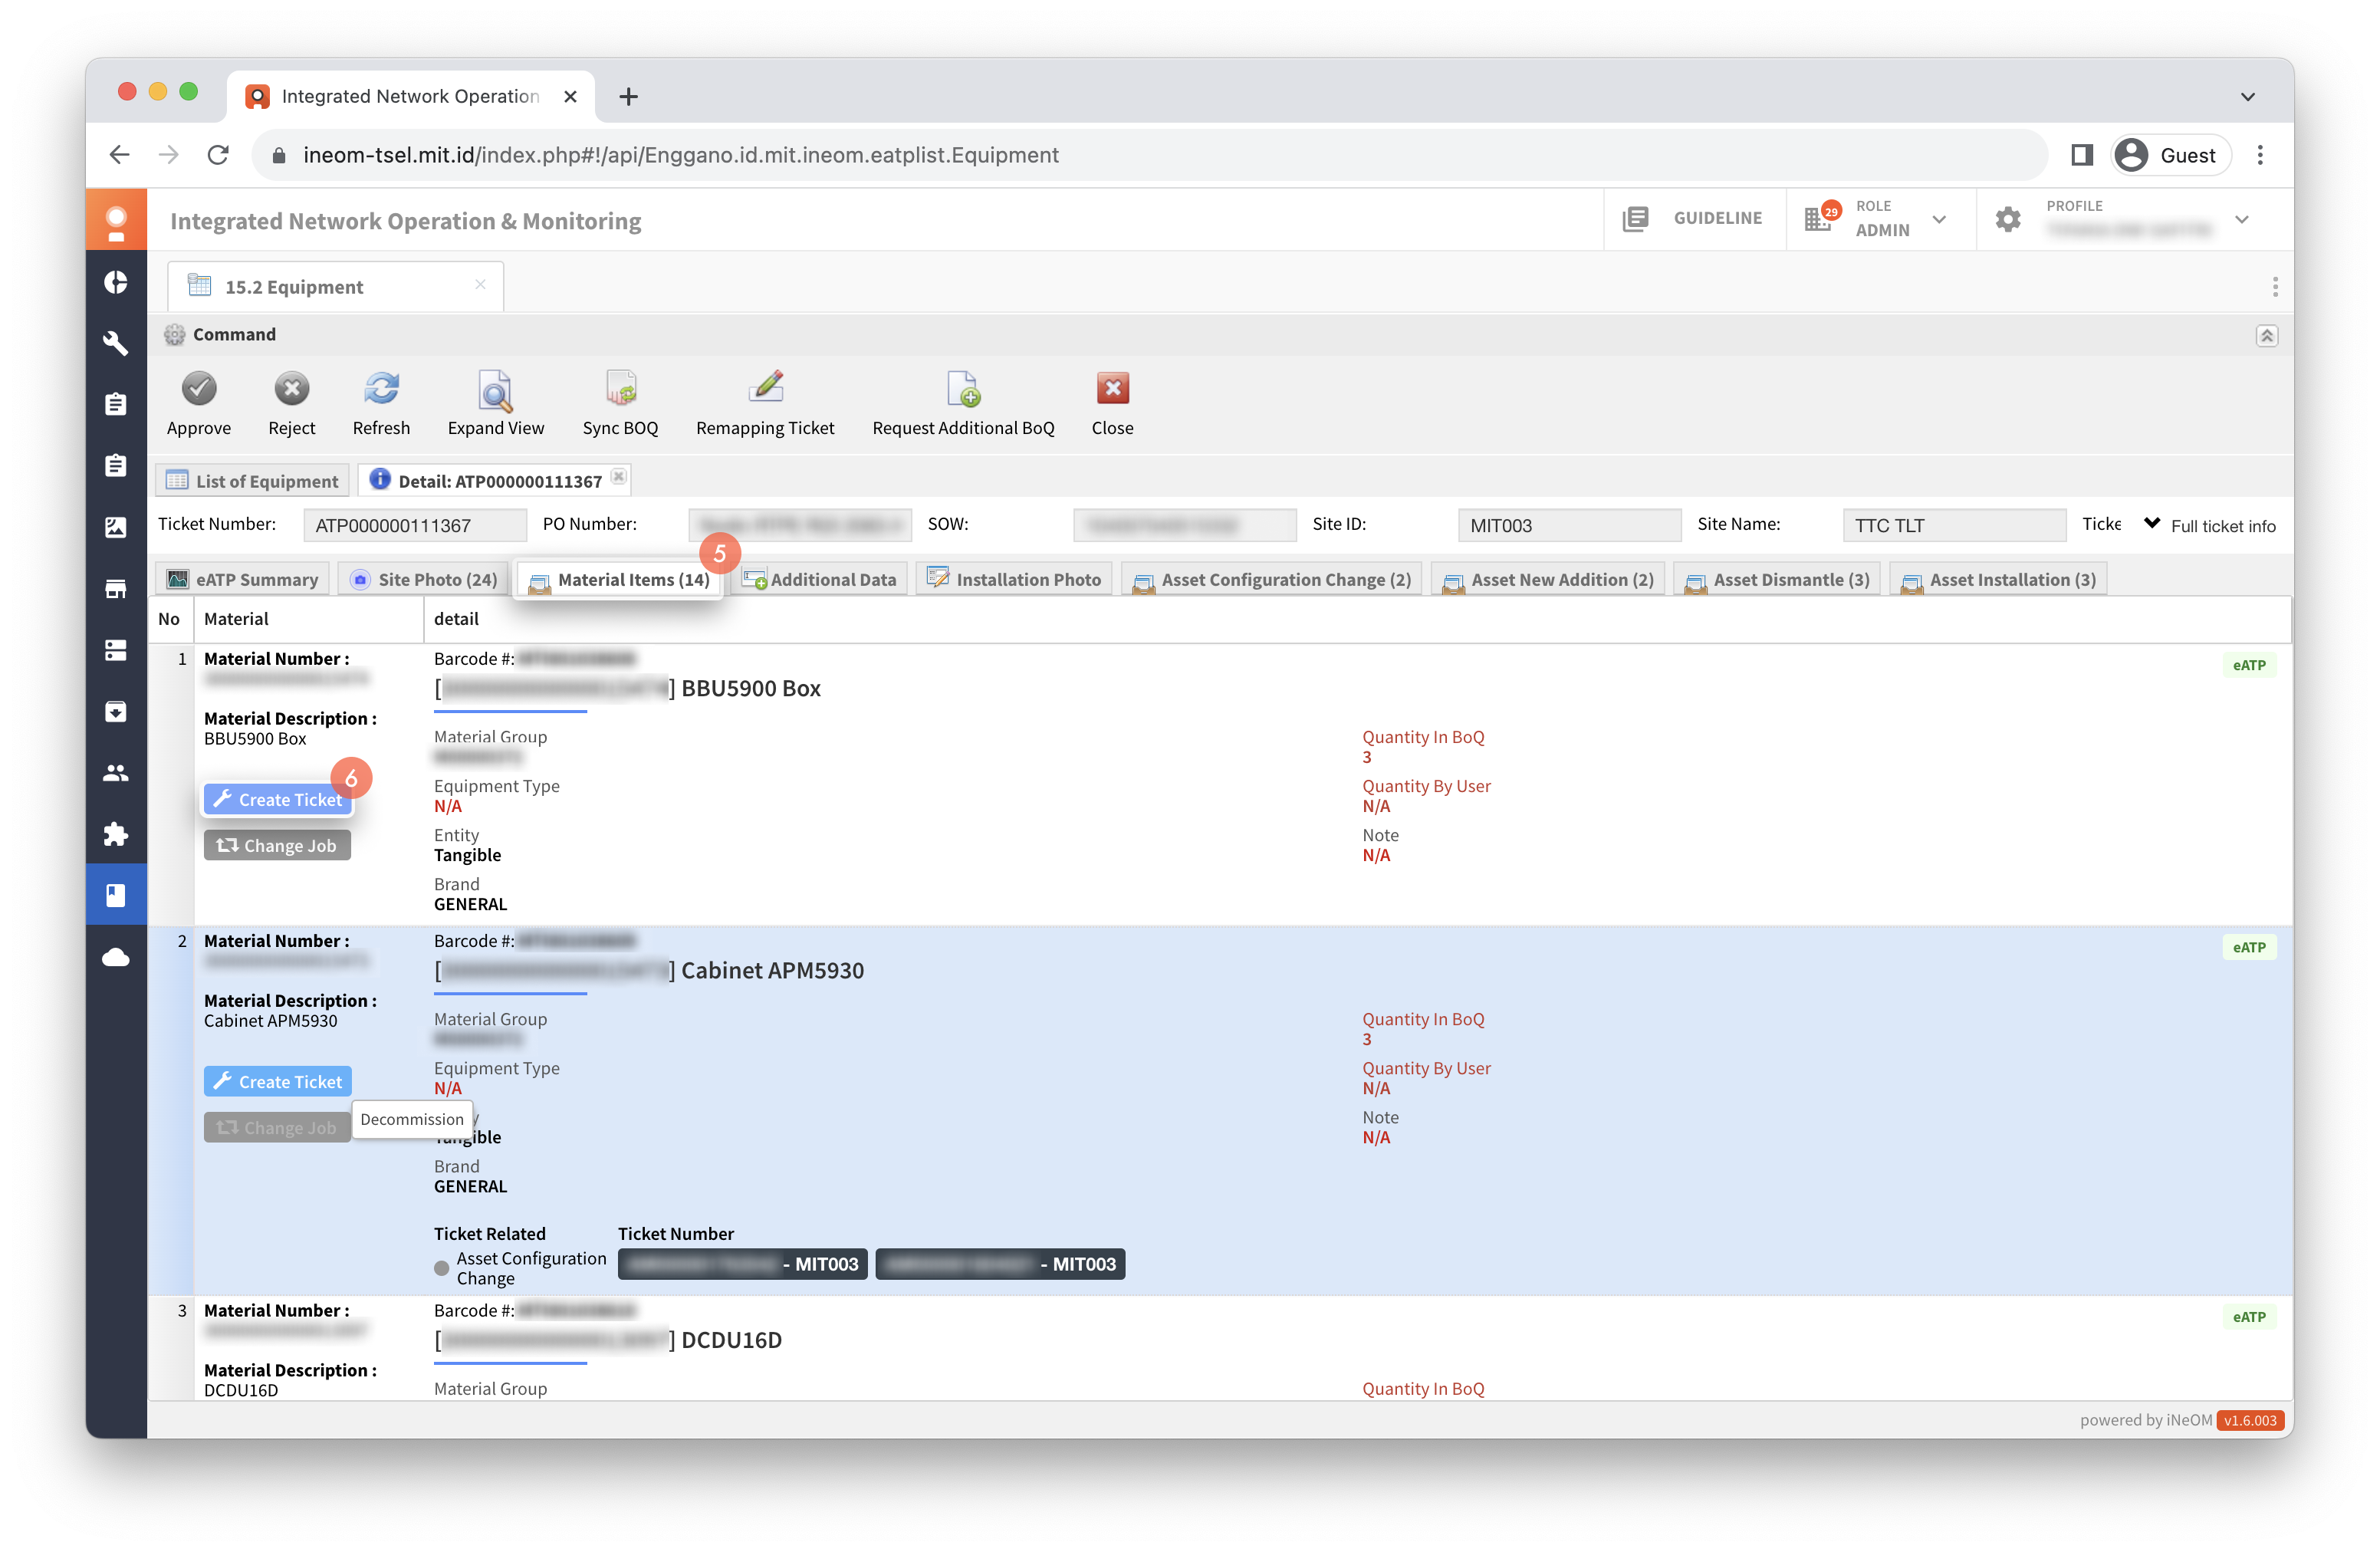Open second MIT003 ticket number badge
Viewport: 2380px width, 1552px height.
point(1000,1263)
